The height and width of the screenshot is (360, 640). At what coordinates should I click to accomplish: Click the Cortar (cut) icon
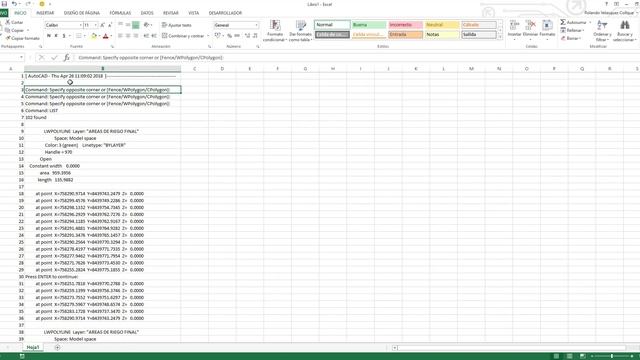8,22
